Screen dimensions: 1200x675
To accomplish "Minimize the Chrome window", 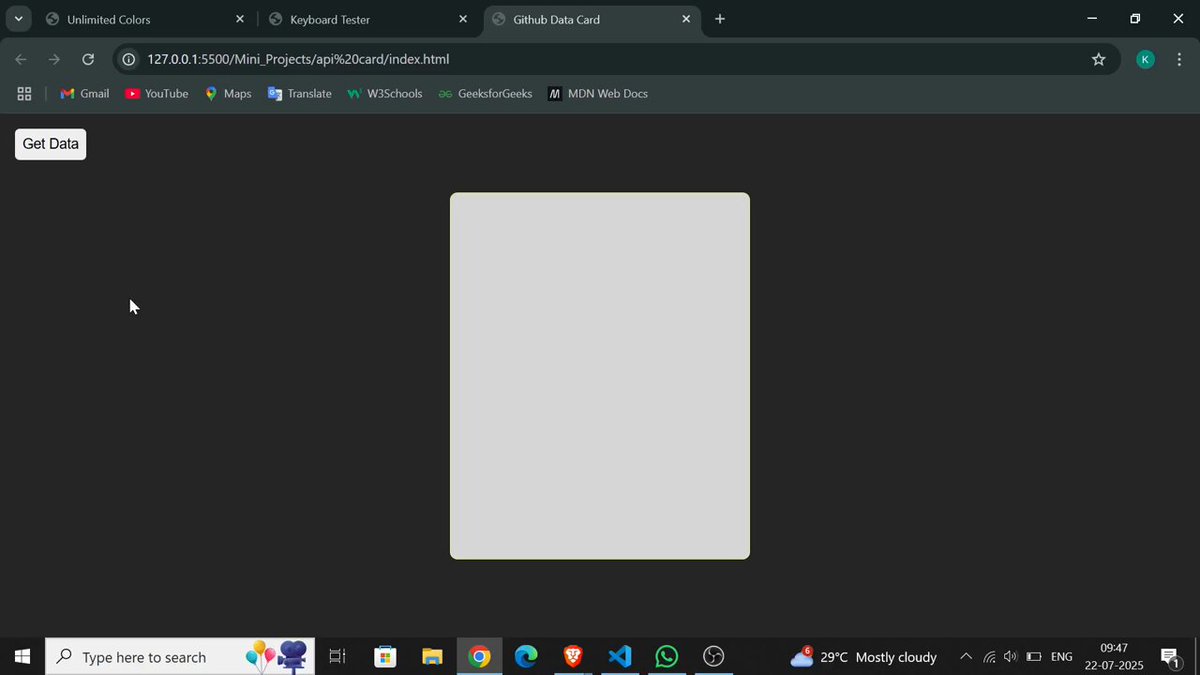I will (x=1091, y=19).
